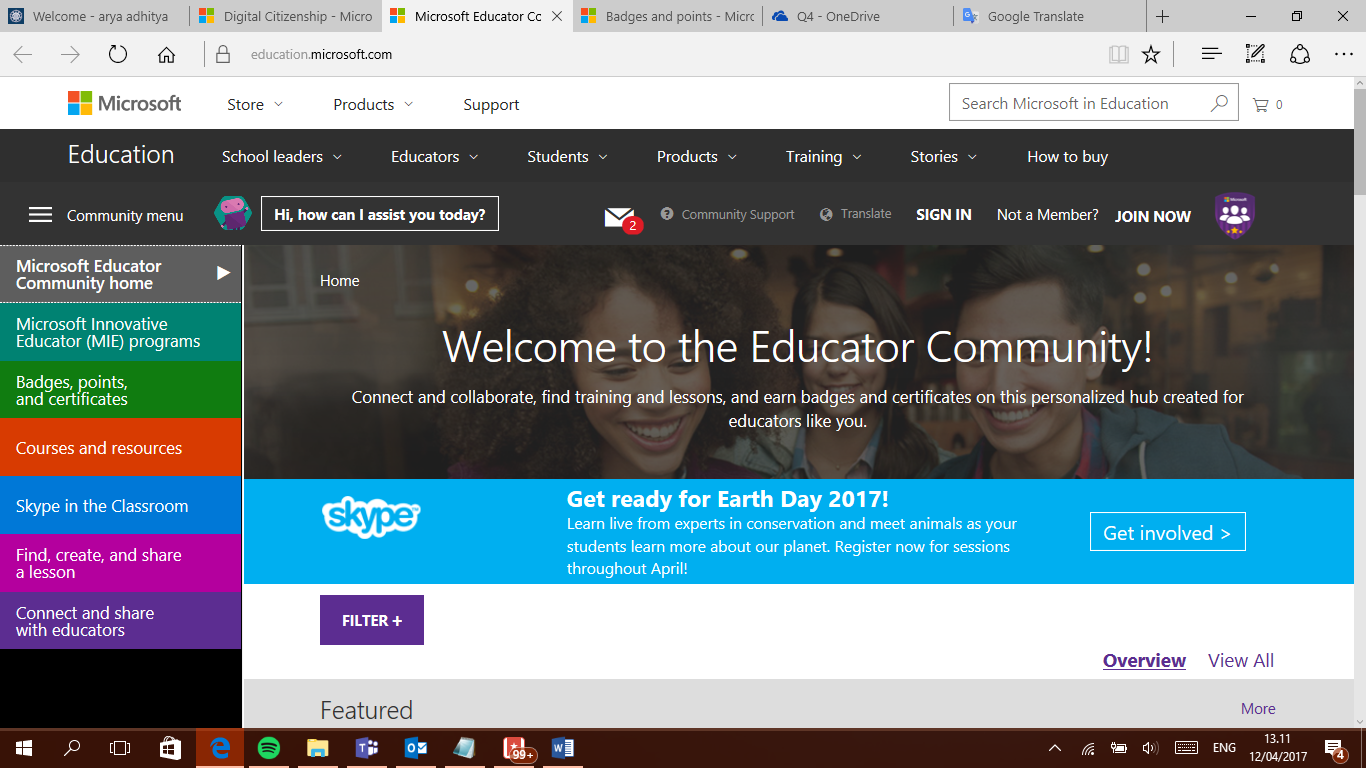Image resolution: width=1366 pixels, height=768 pixels.
Task: Click the browser forward arrow
Action: point(70,55)
